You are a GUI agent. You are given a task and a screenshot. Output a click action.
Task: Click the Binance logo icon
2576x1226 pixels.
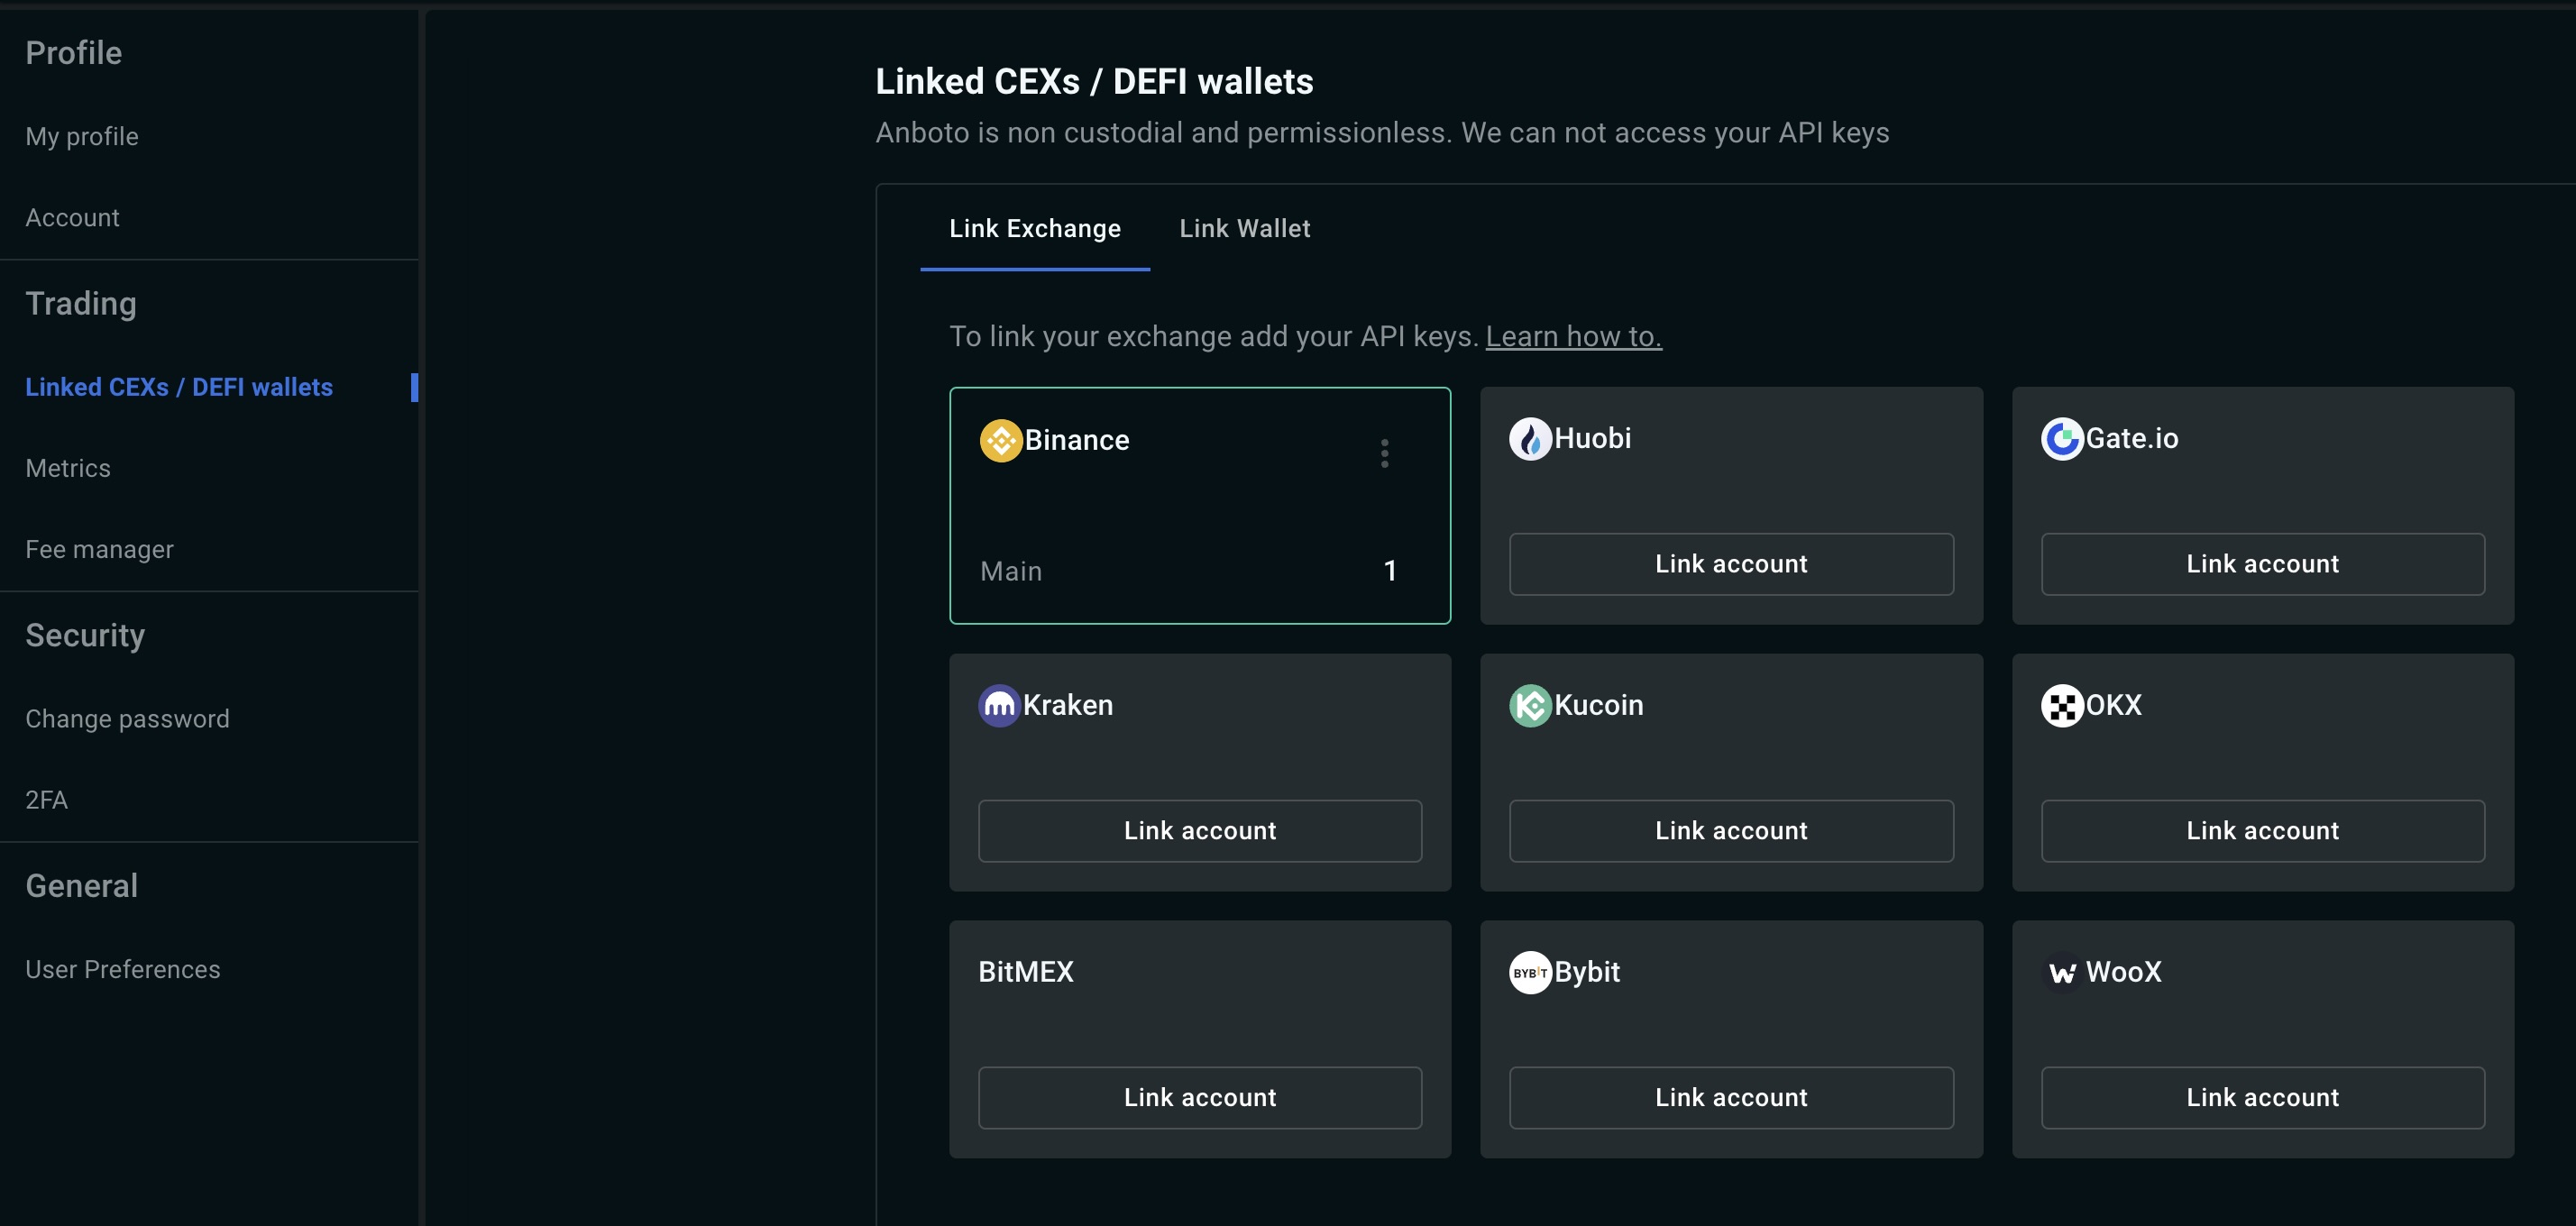coord(1000,440)
